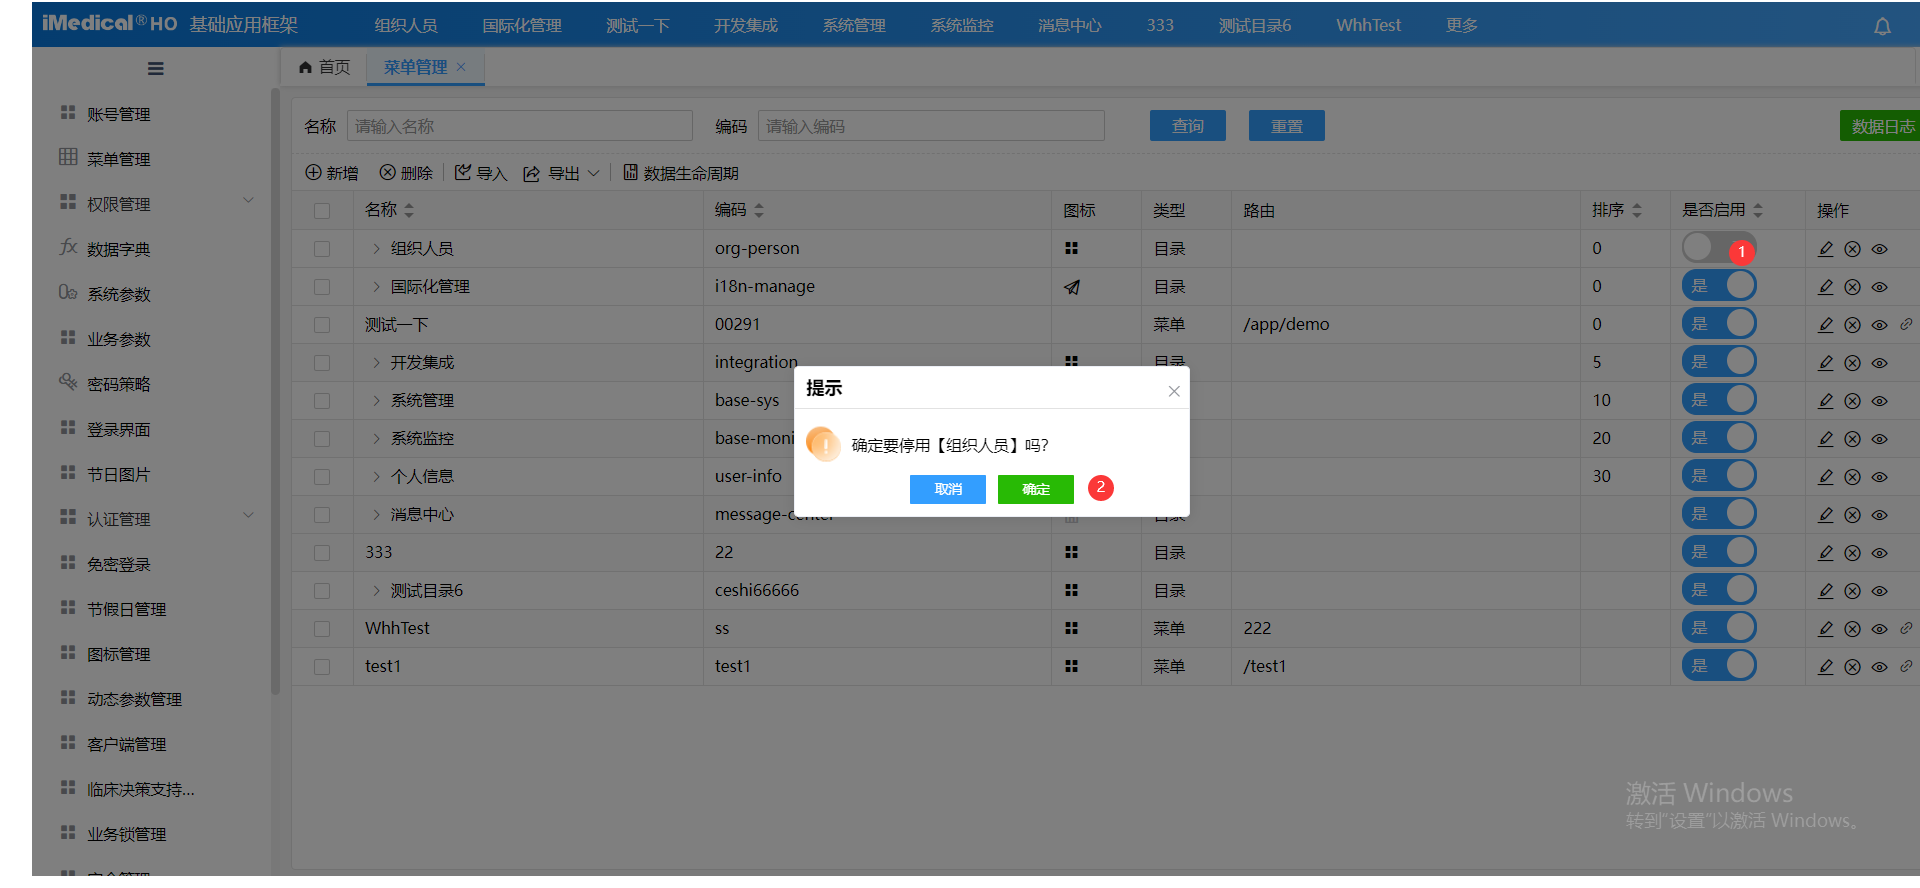Expand the 测试目录6 tree row
The width and height of the screenshot is (1920, 888).
click(x=376, y=591)
